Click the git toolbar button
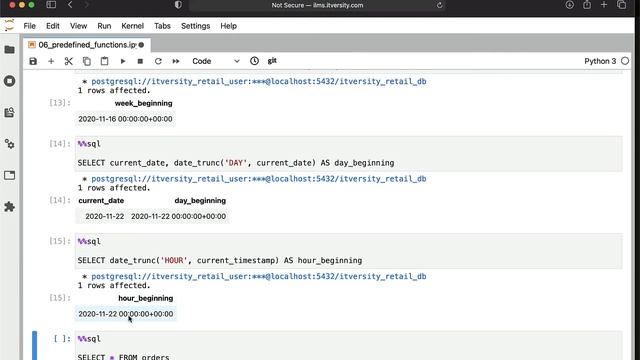Image resolution: width=640 pixels, height=360 pixels. [272, 61]
